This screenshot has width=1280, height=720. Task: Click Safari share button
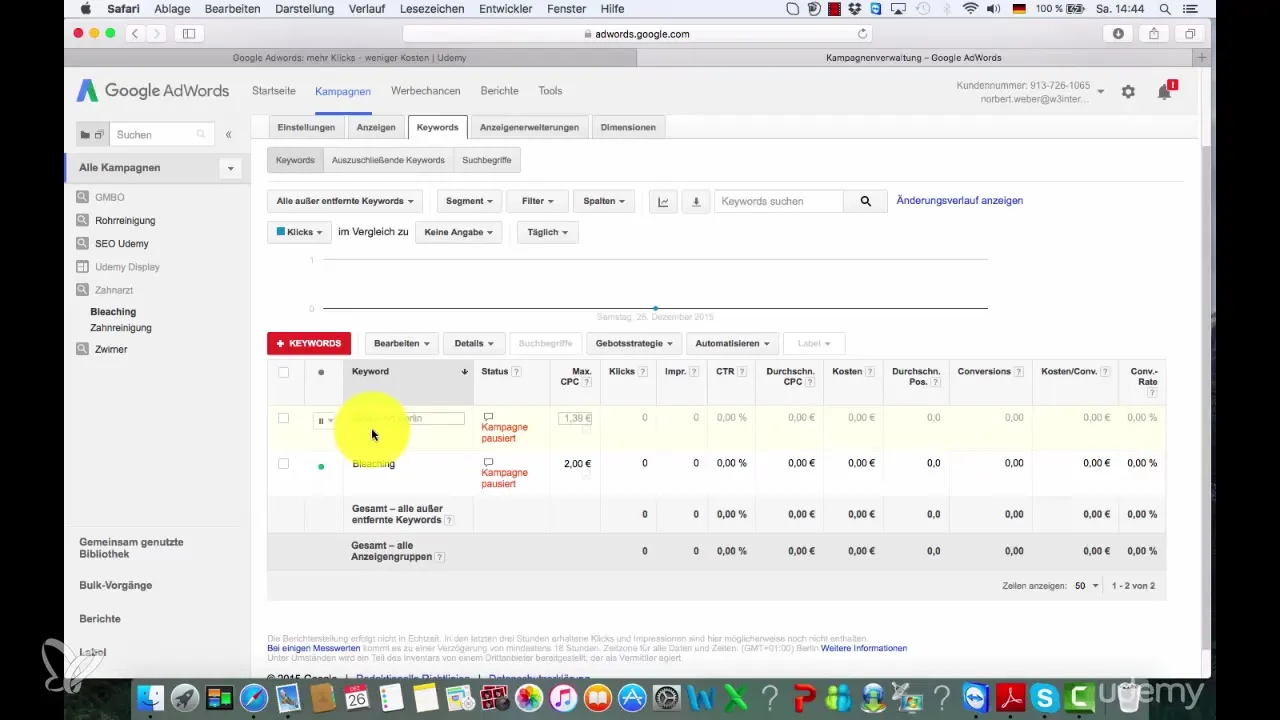[1154, 33]
